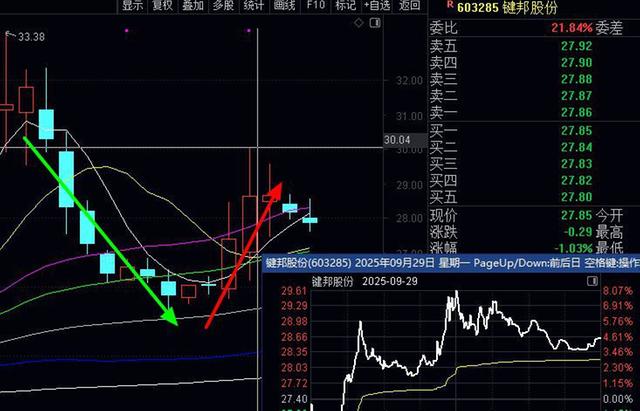640x411 pixels.
Task: Click the 委比 21.84% value
Action: coord(571,28)
